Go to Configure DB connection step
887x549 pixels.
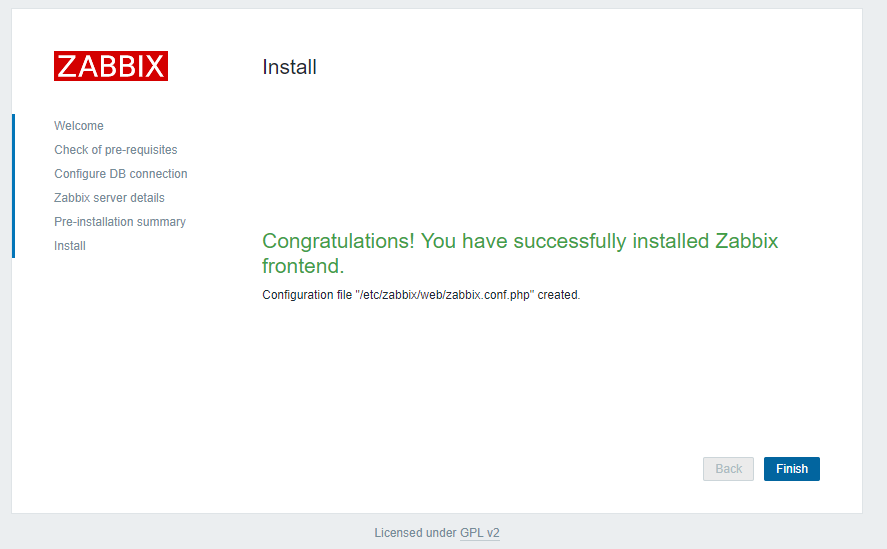[x=121, y=174]
